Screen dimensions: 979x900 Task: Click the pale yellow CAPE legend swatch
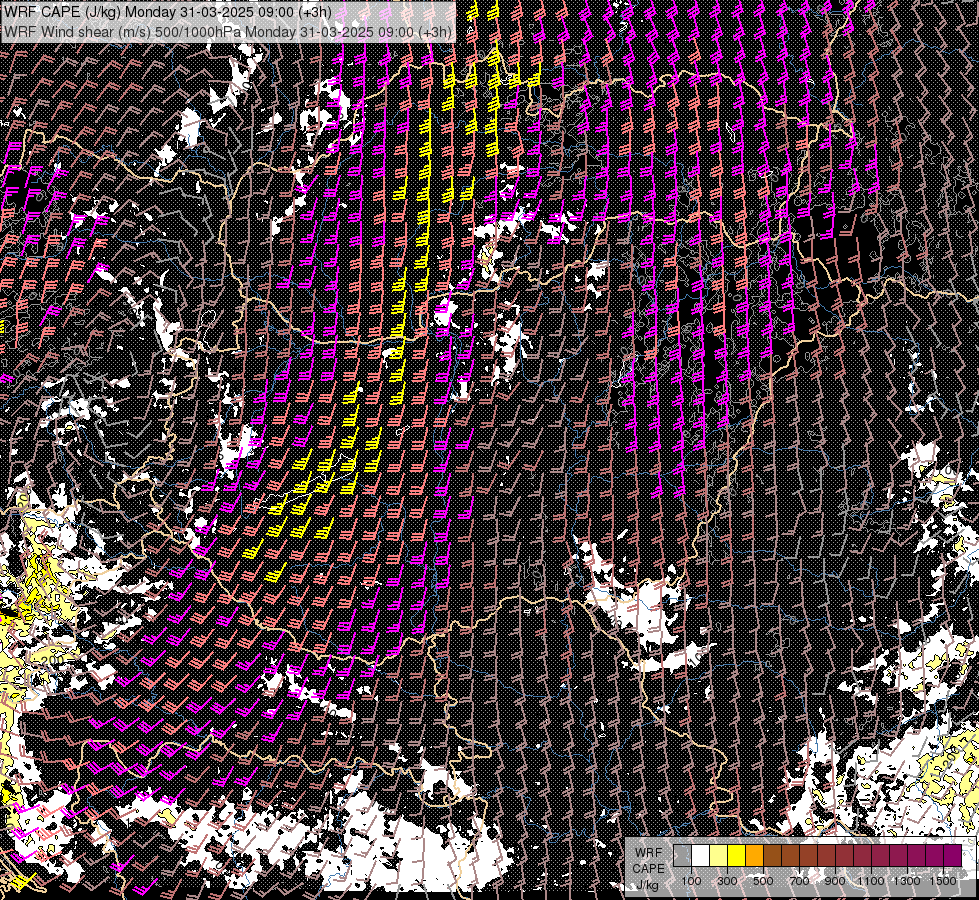[x=719, y=856]
